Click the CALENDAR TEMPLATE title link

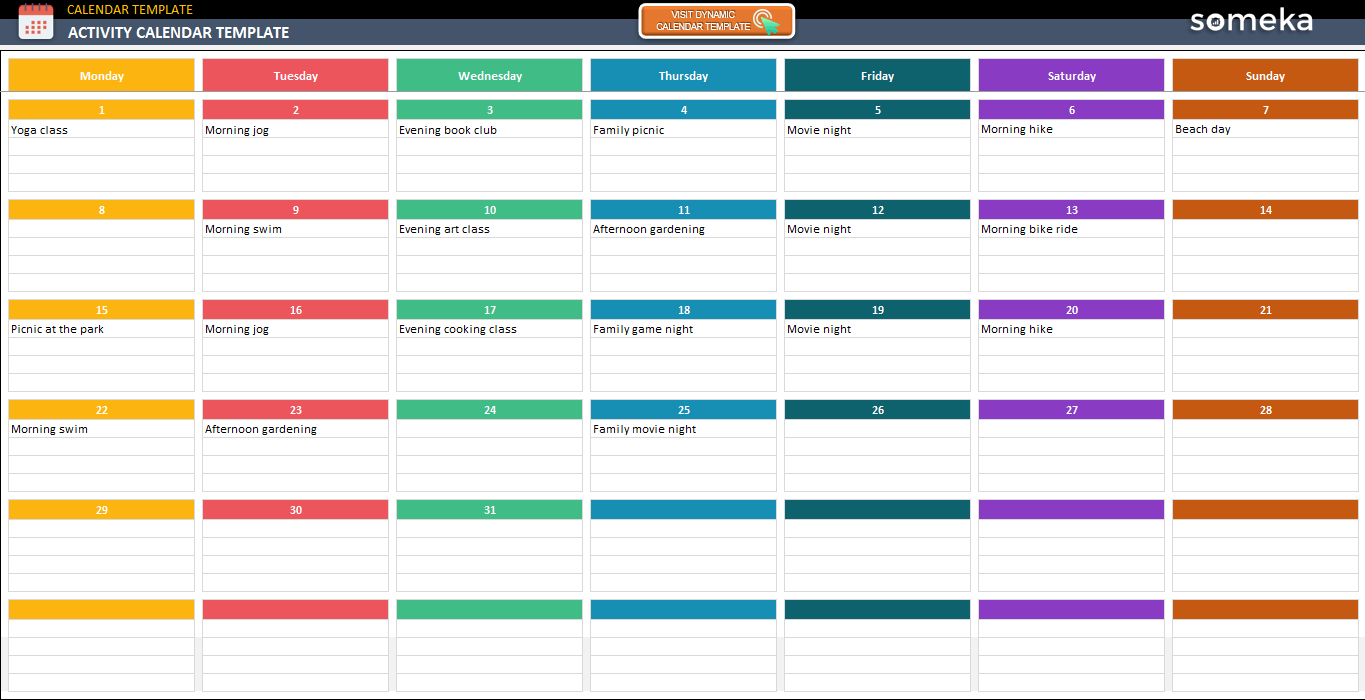[131, 9]
